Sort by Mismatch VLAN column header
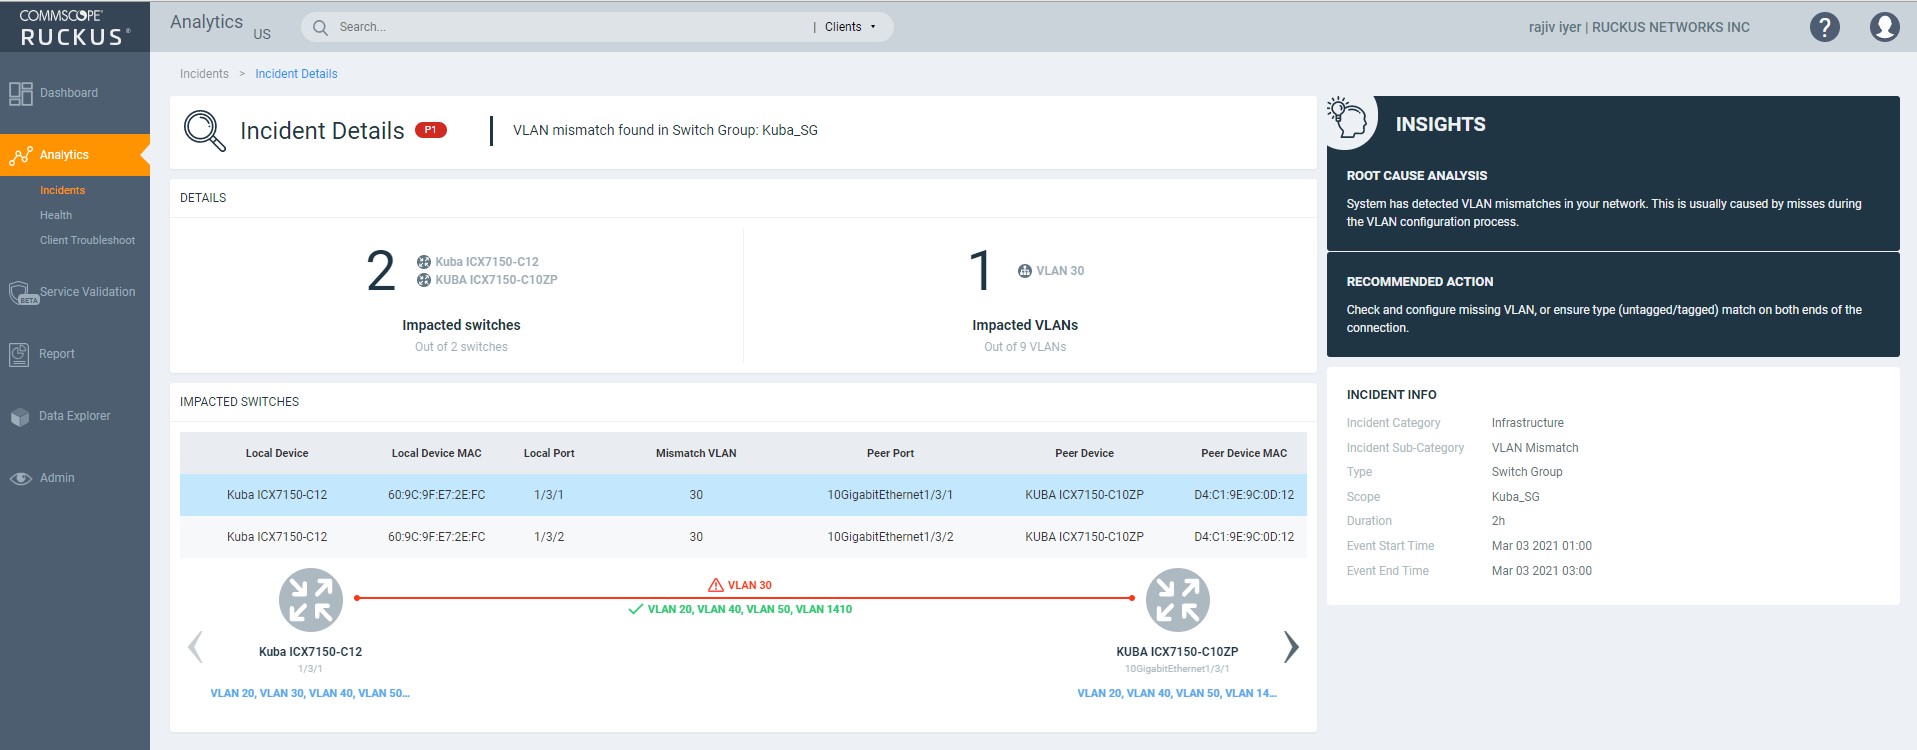This screenshot has width=1917, height=750. [696, 453]
